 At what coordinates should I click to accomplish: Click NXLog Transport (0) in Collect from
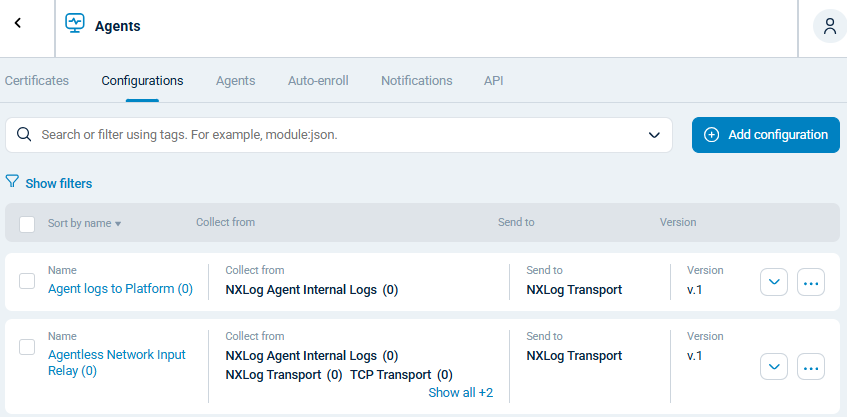(284, 375)
